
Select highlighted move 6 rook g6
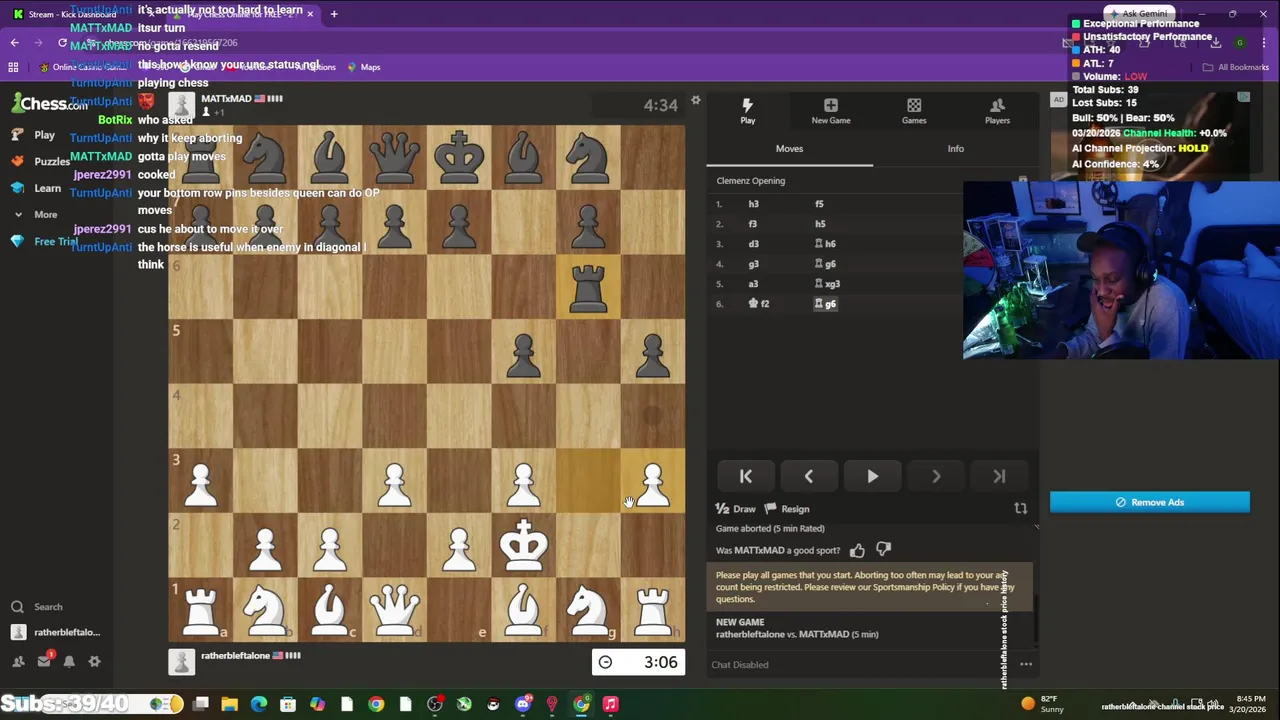click(x=825, y=304)
